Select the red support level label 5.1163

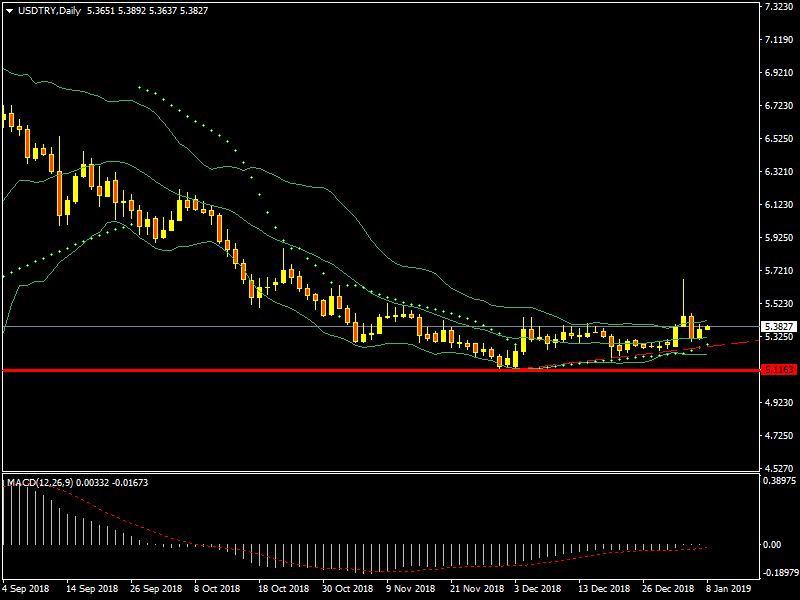tap(777, 370)
